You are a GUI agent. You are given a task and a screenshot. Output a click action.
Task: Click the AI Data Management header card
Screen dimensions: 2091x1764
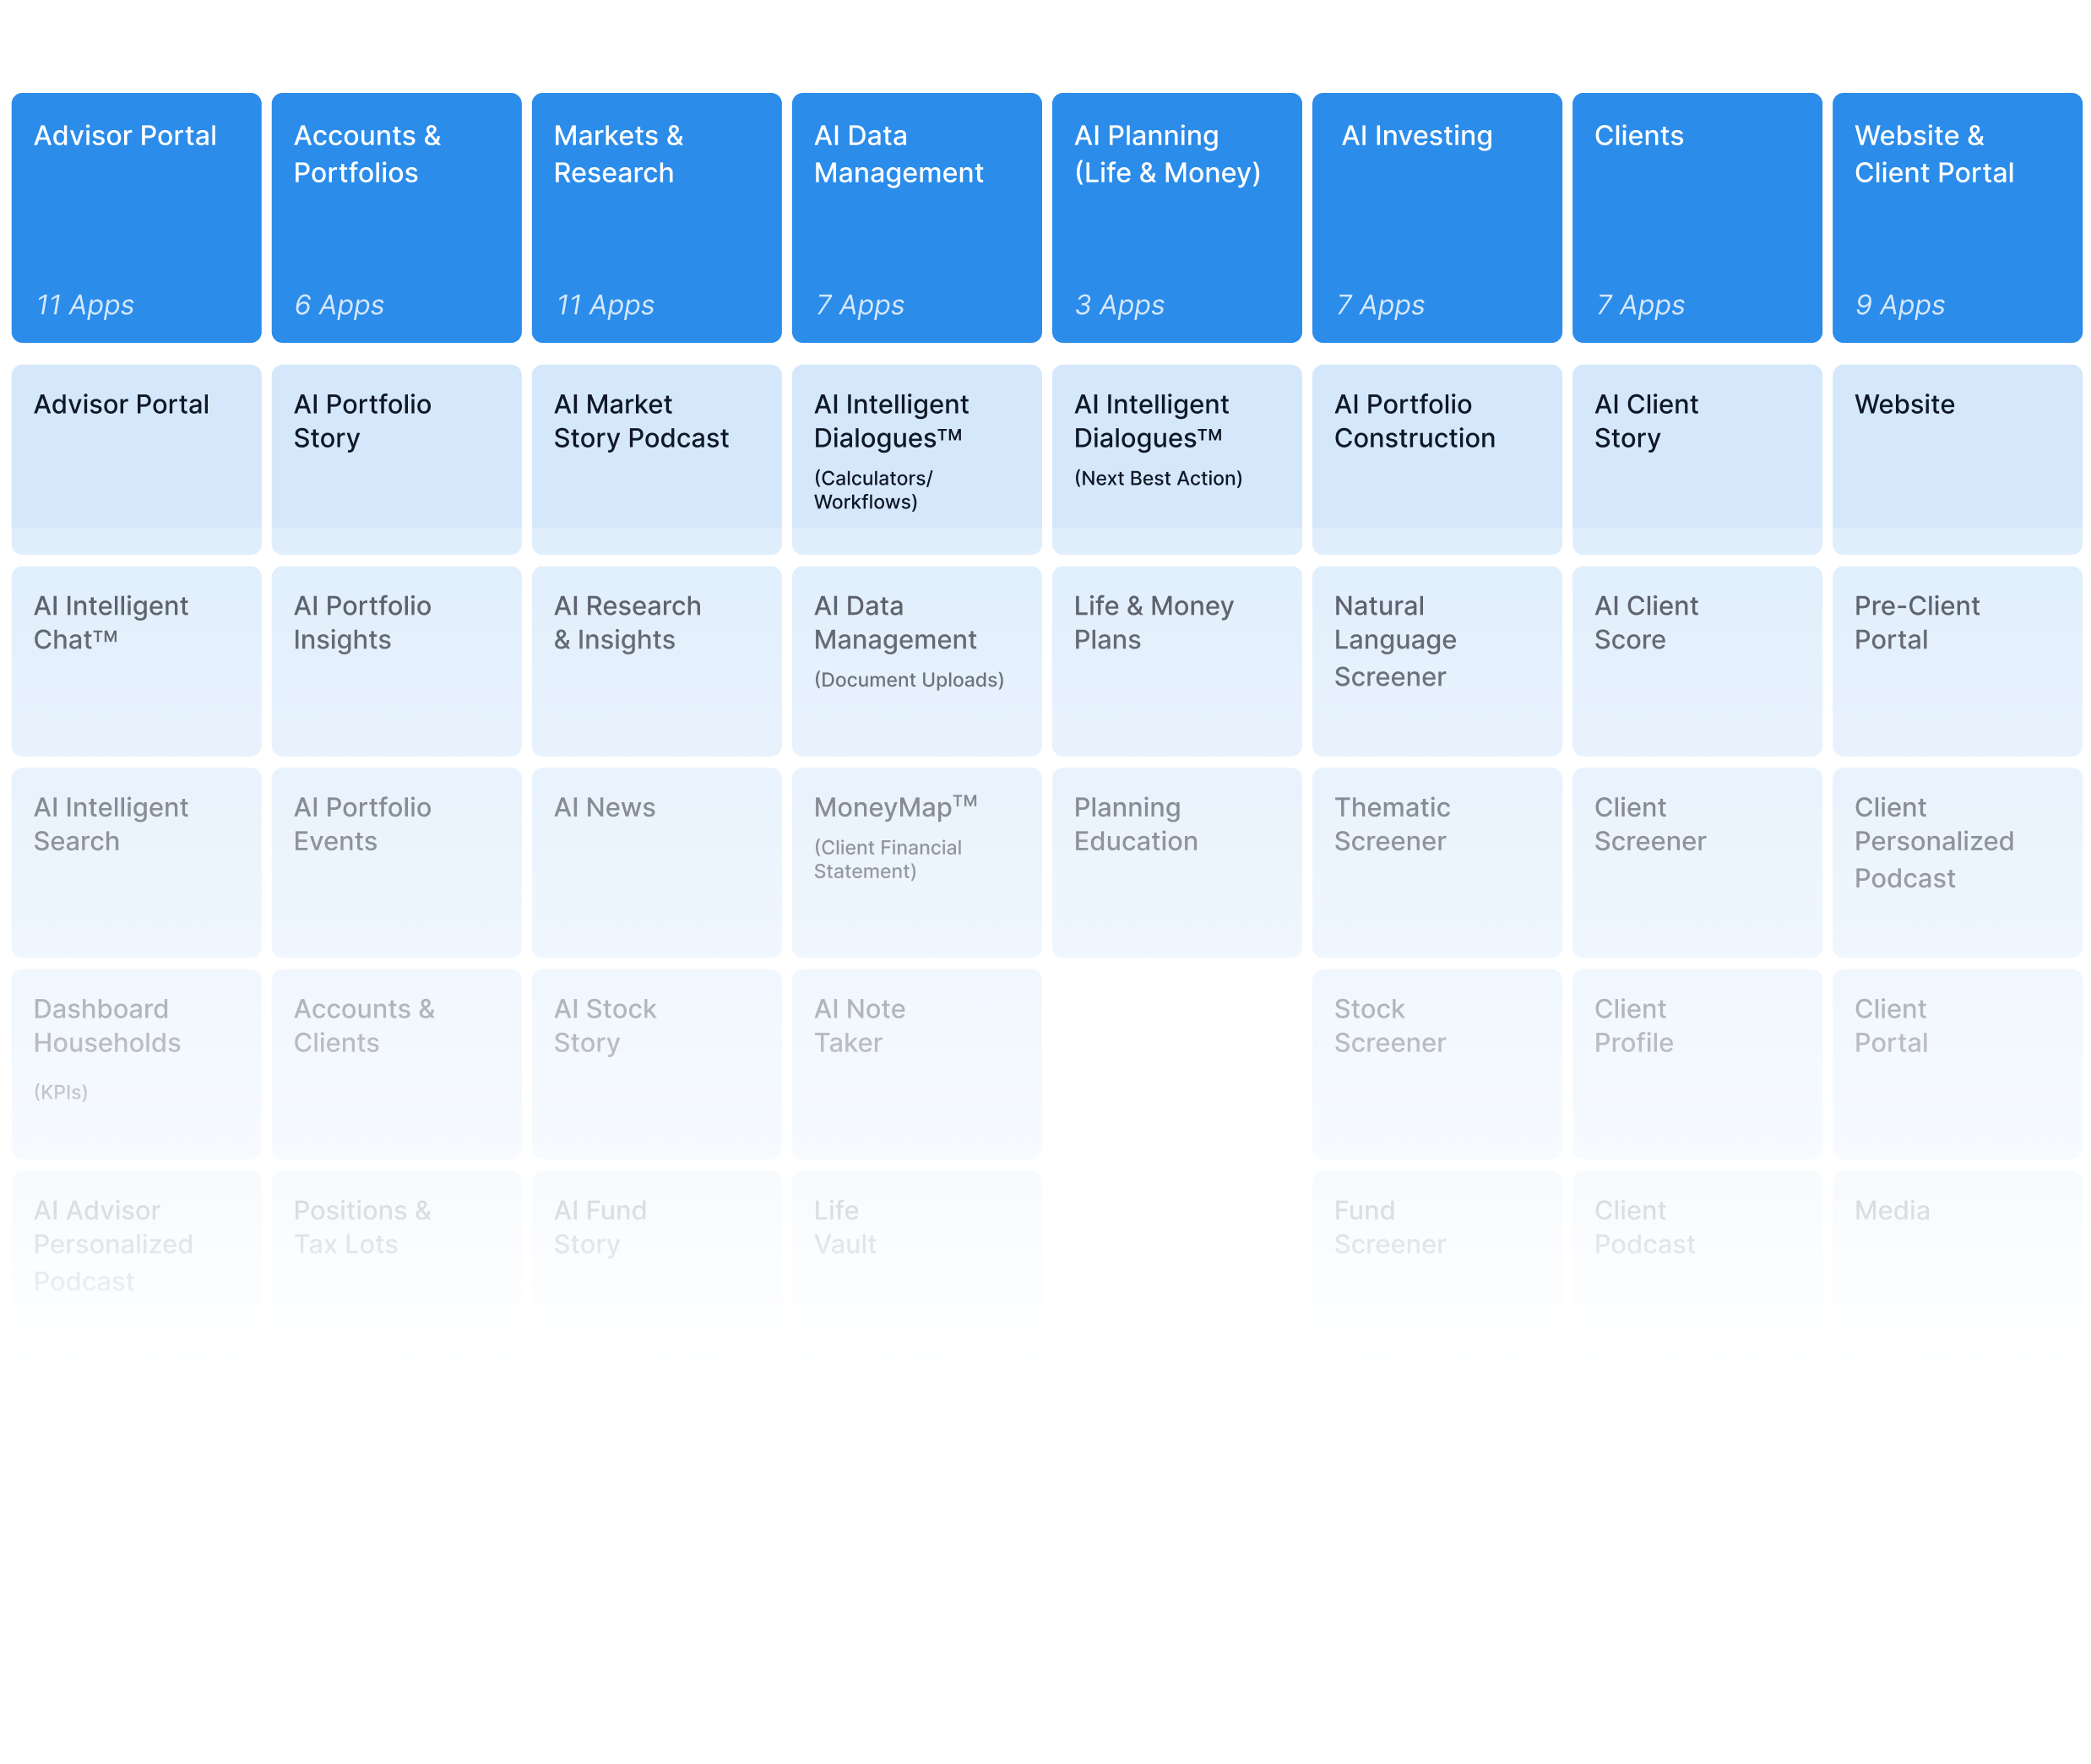click(916, 218)
